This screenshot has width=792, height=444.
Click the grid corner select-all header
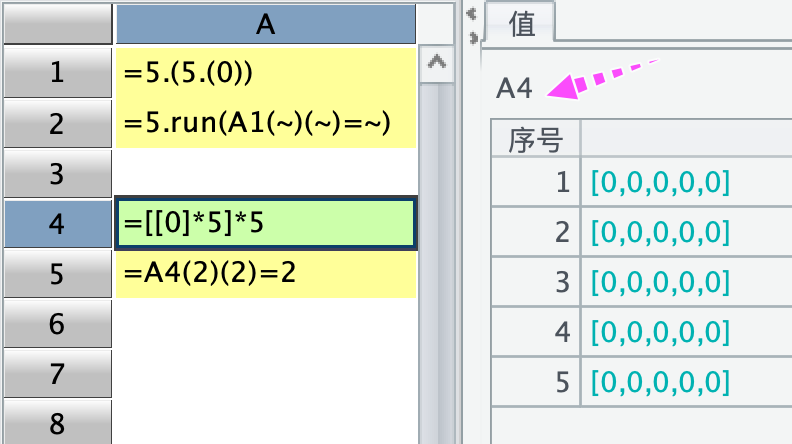58,24
